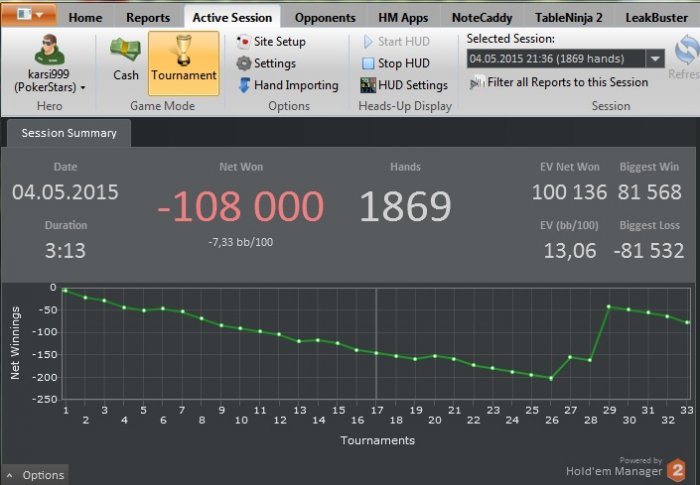Switch game mode to Cash

click(x=125, y=60)
